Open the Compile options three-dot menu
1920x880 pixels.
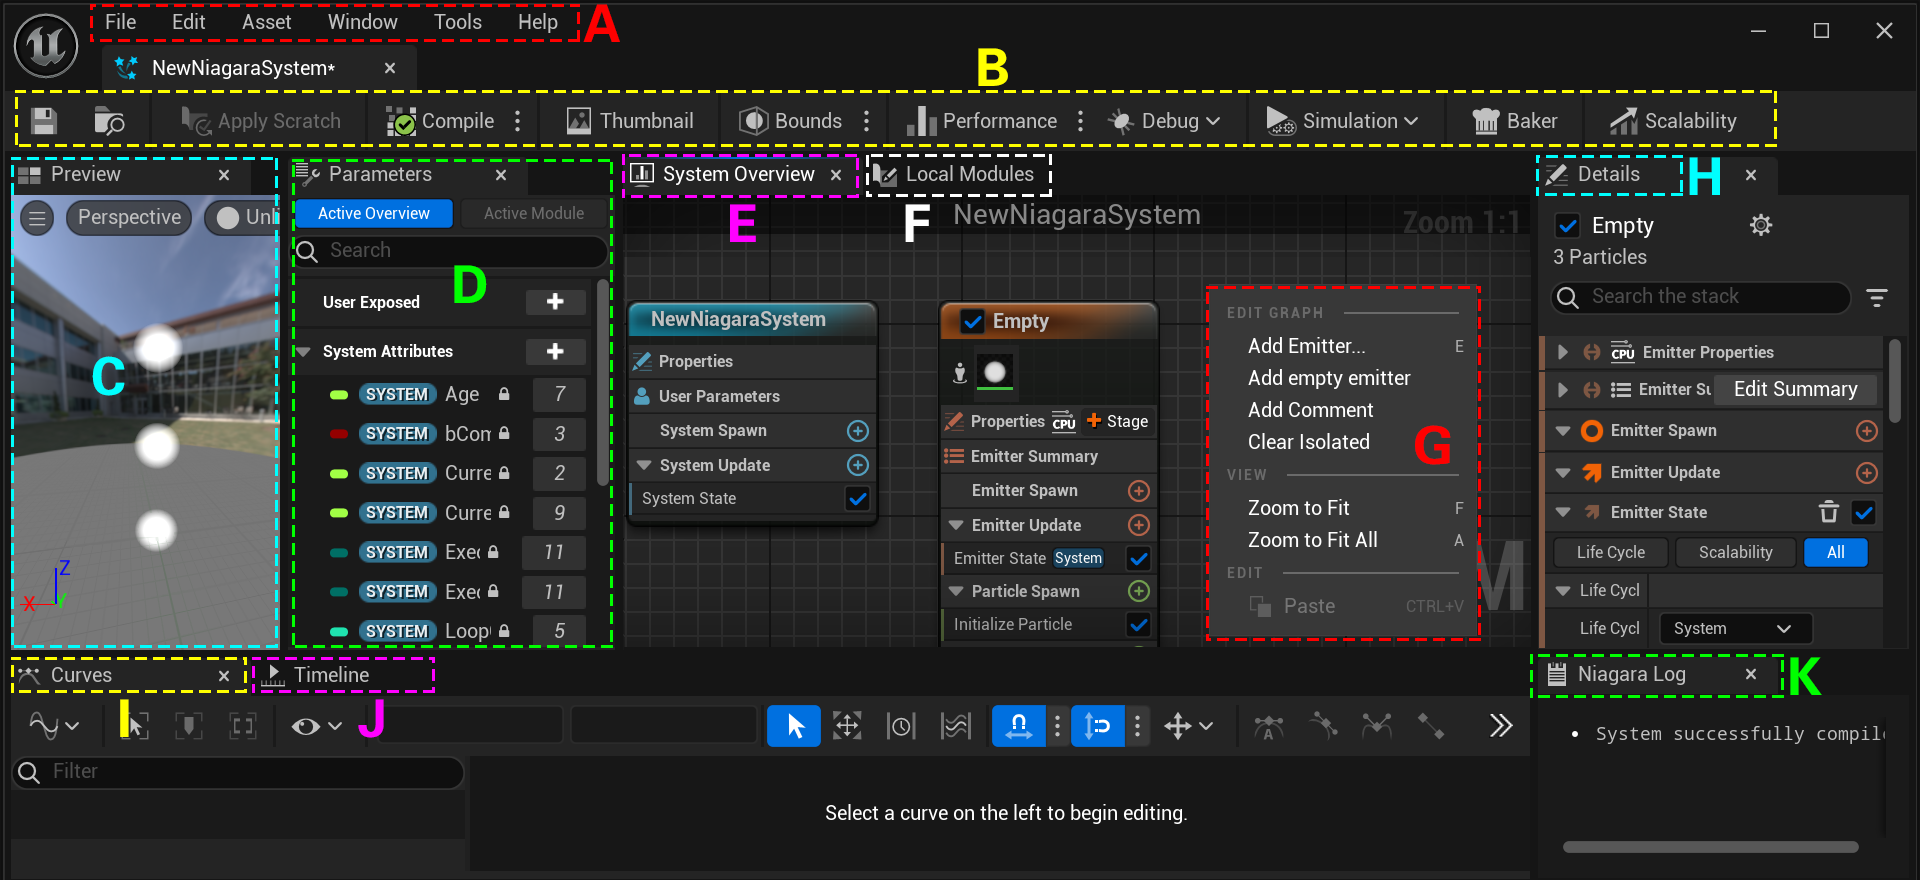[x=517, y=121]
